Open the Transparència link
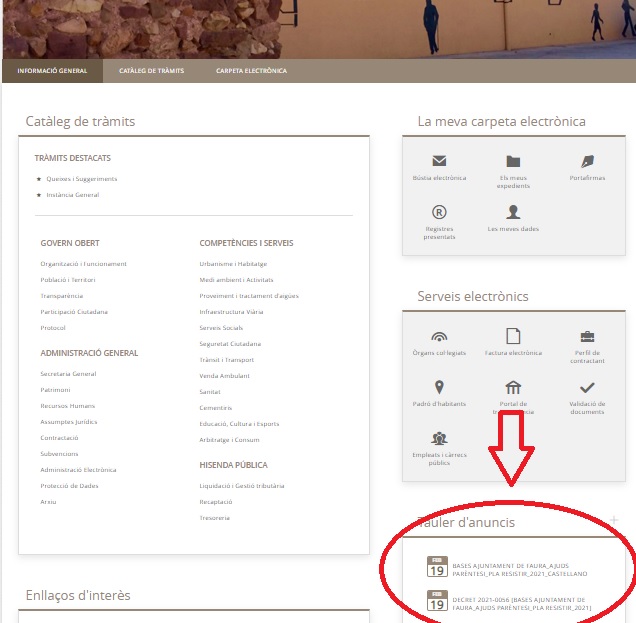The width and height of the screenshot is (636, 623). (x=62, y=296)
